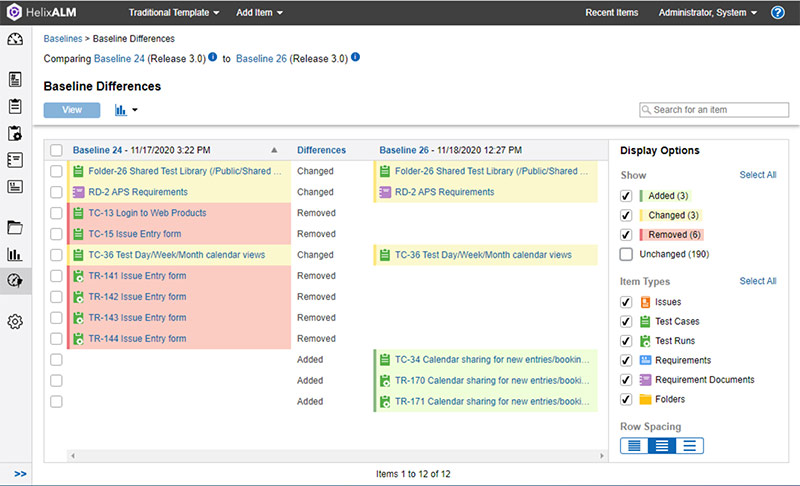800x486 pixels.
Task: Click the Help question mark icon
Action: [x=778, y=13]
